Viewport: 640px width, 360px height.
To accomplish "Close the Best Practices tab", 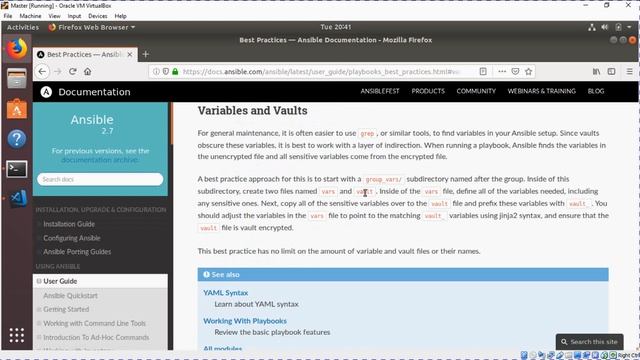I will 130,54.
